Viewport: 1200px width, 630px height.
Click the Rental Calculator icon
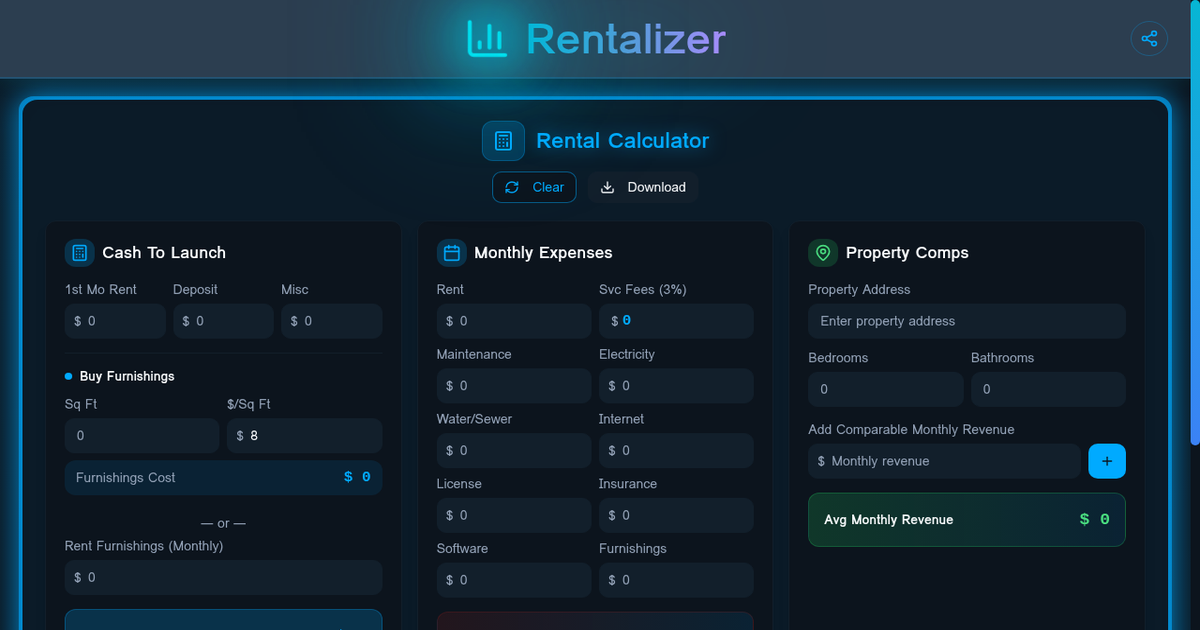click(503, 141)
